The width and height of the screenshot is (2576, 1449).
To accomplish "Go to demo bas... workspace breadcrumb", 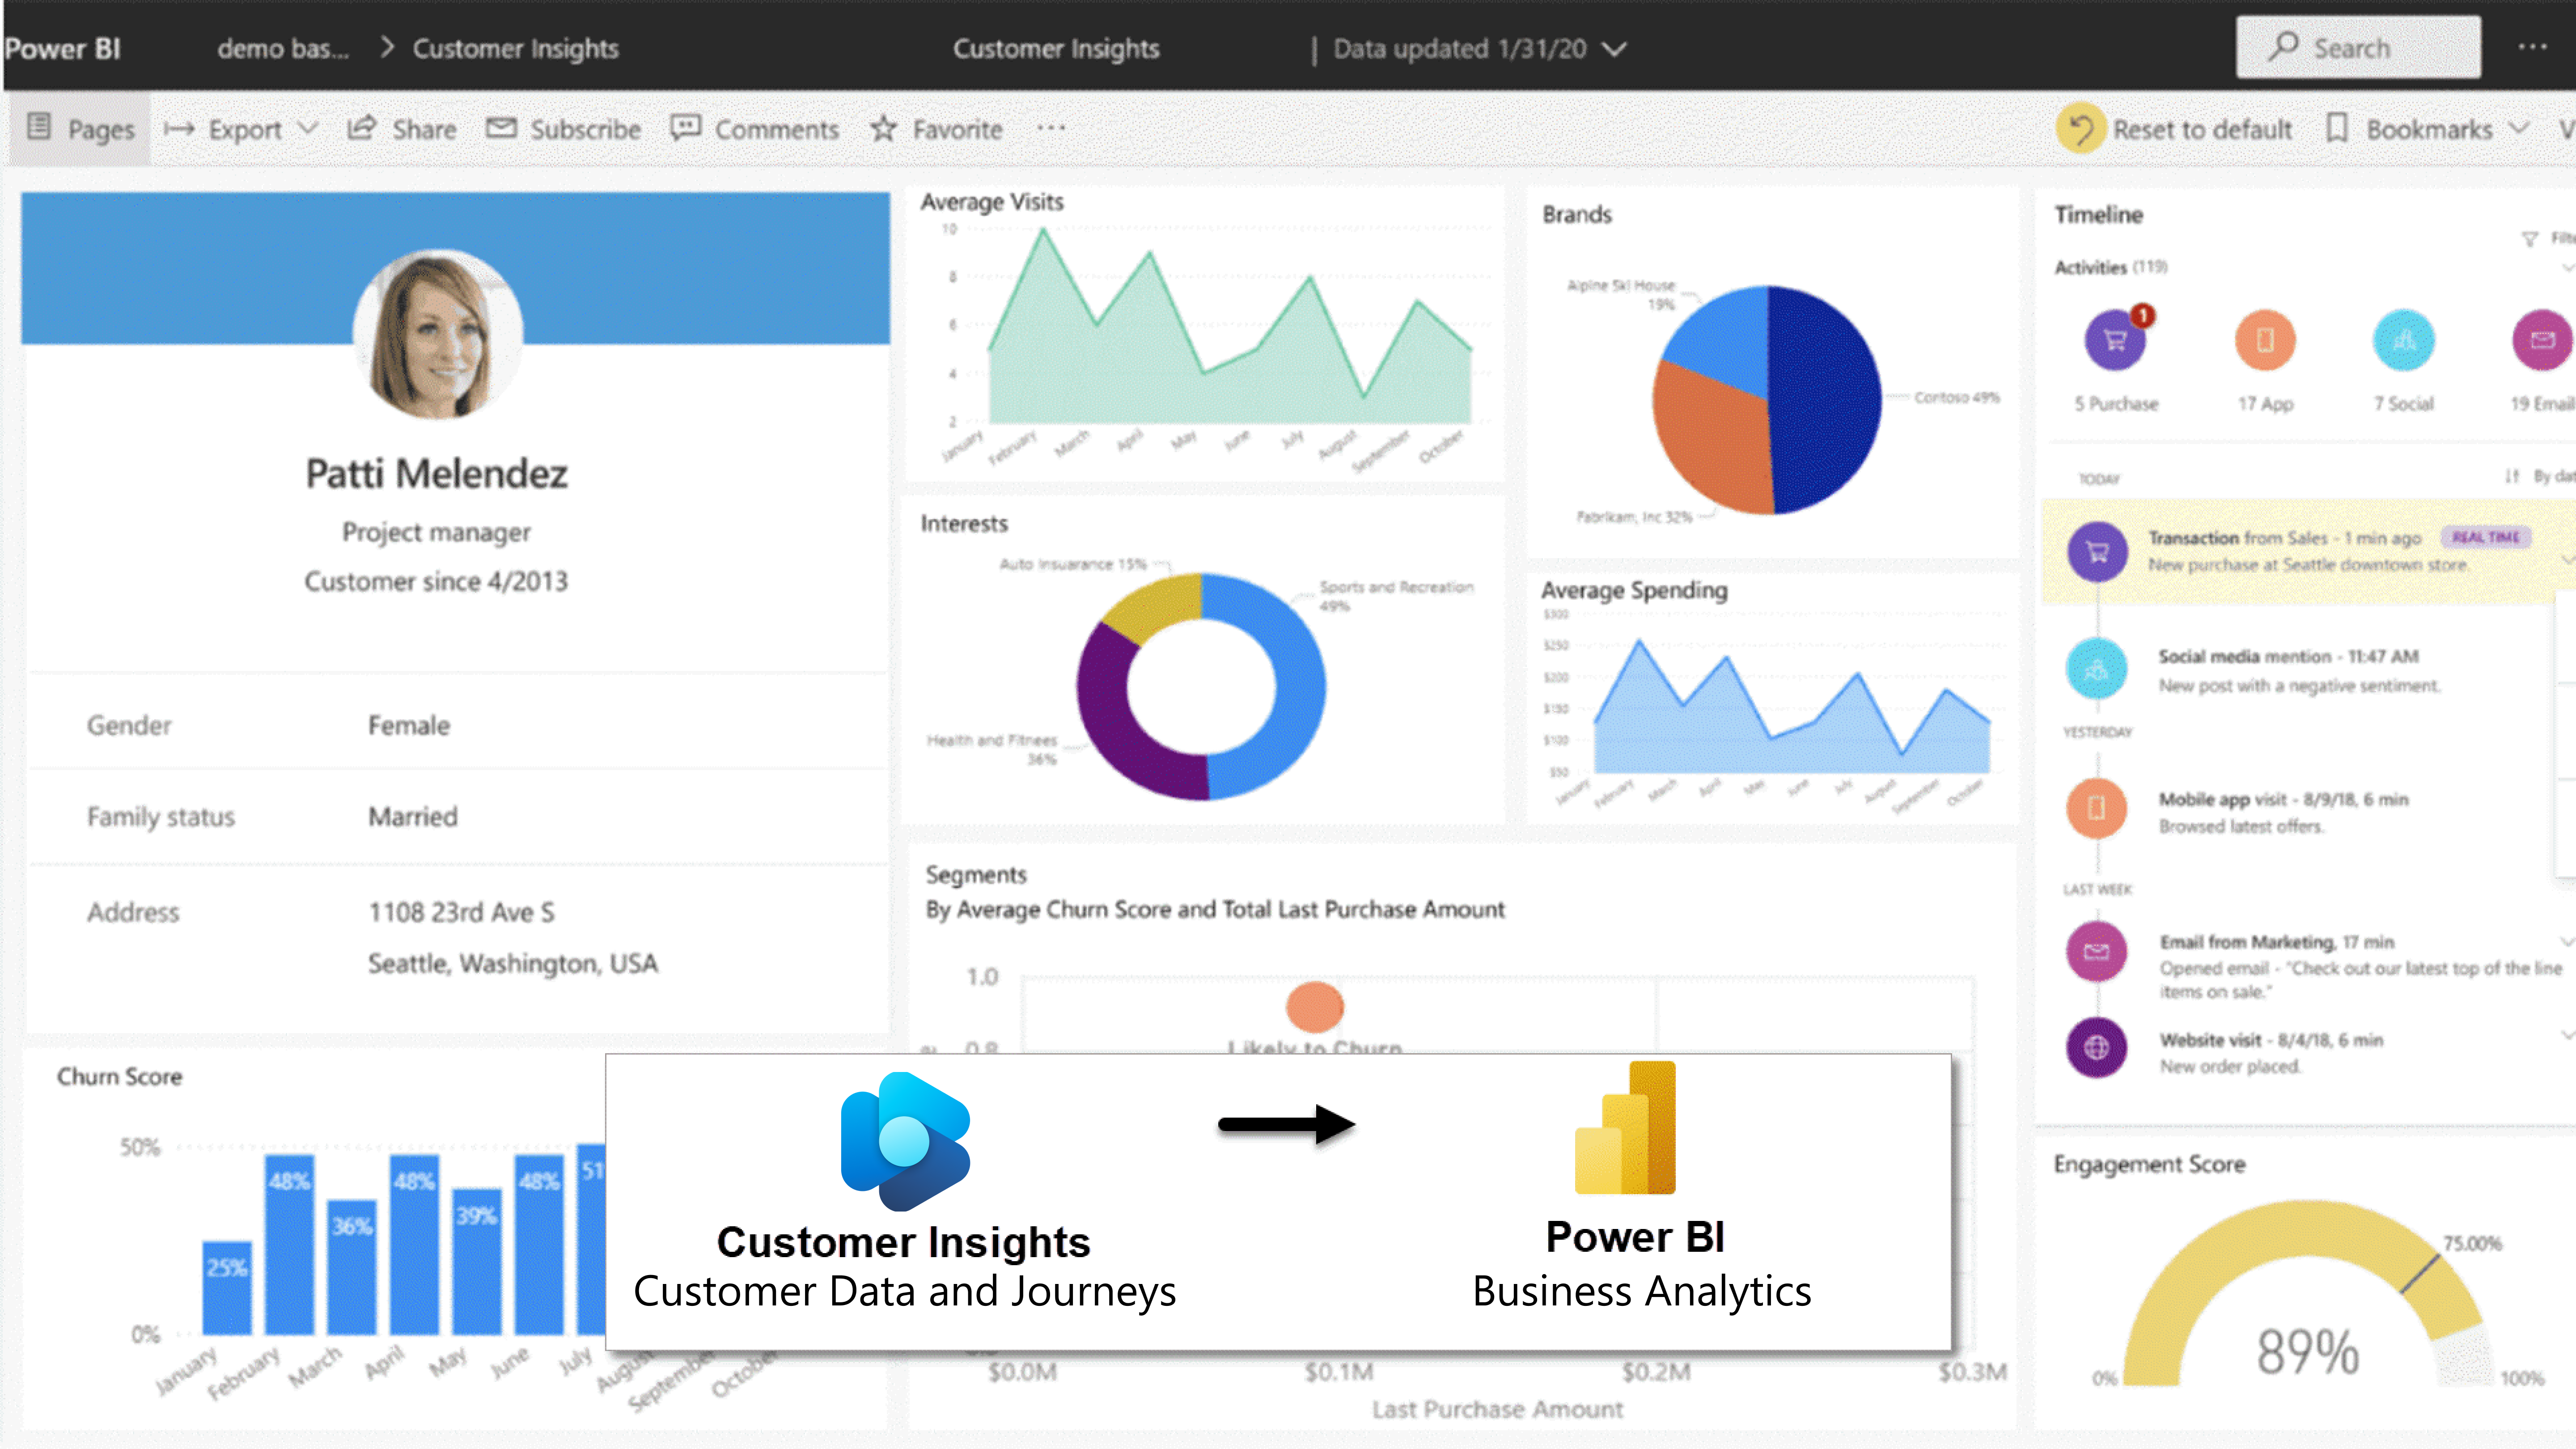I will 283,49.
